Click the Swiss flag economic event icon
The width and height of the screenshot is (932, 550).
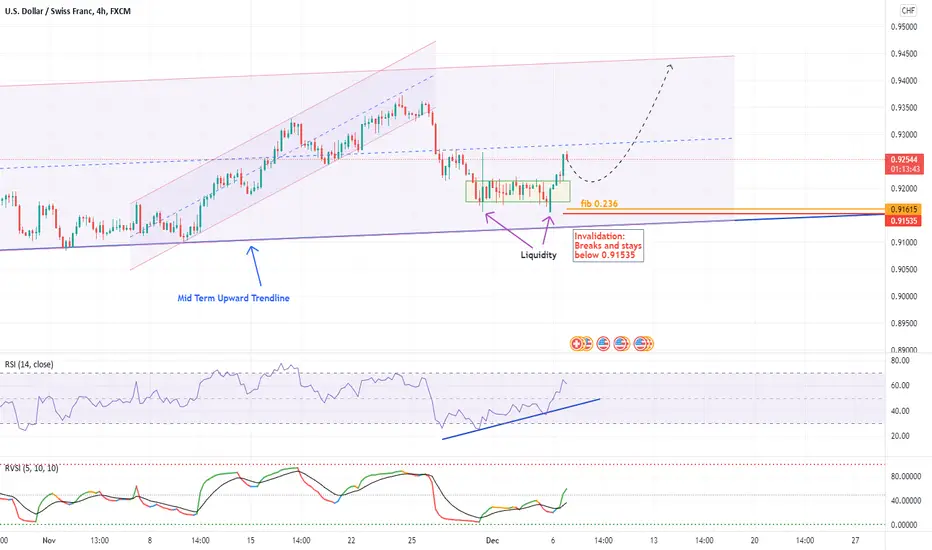[576, 343]
